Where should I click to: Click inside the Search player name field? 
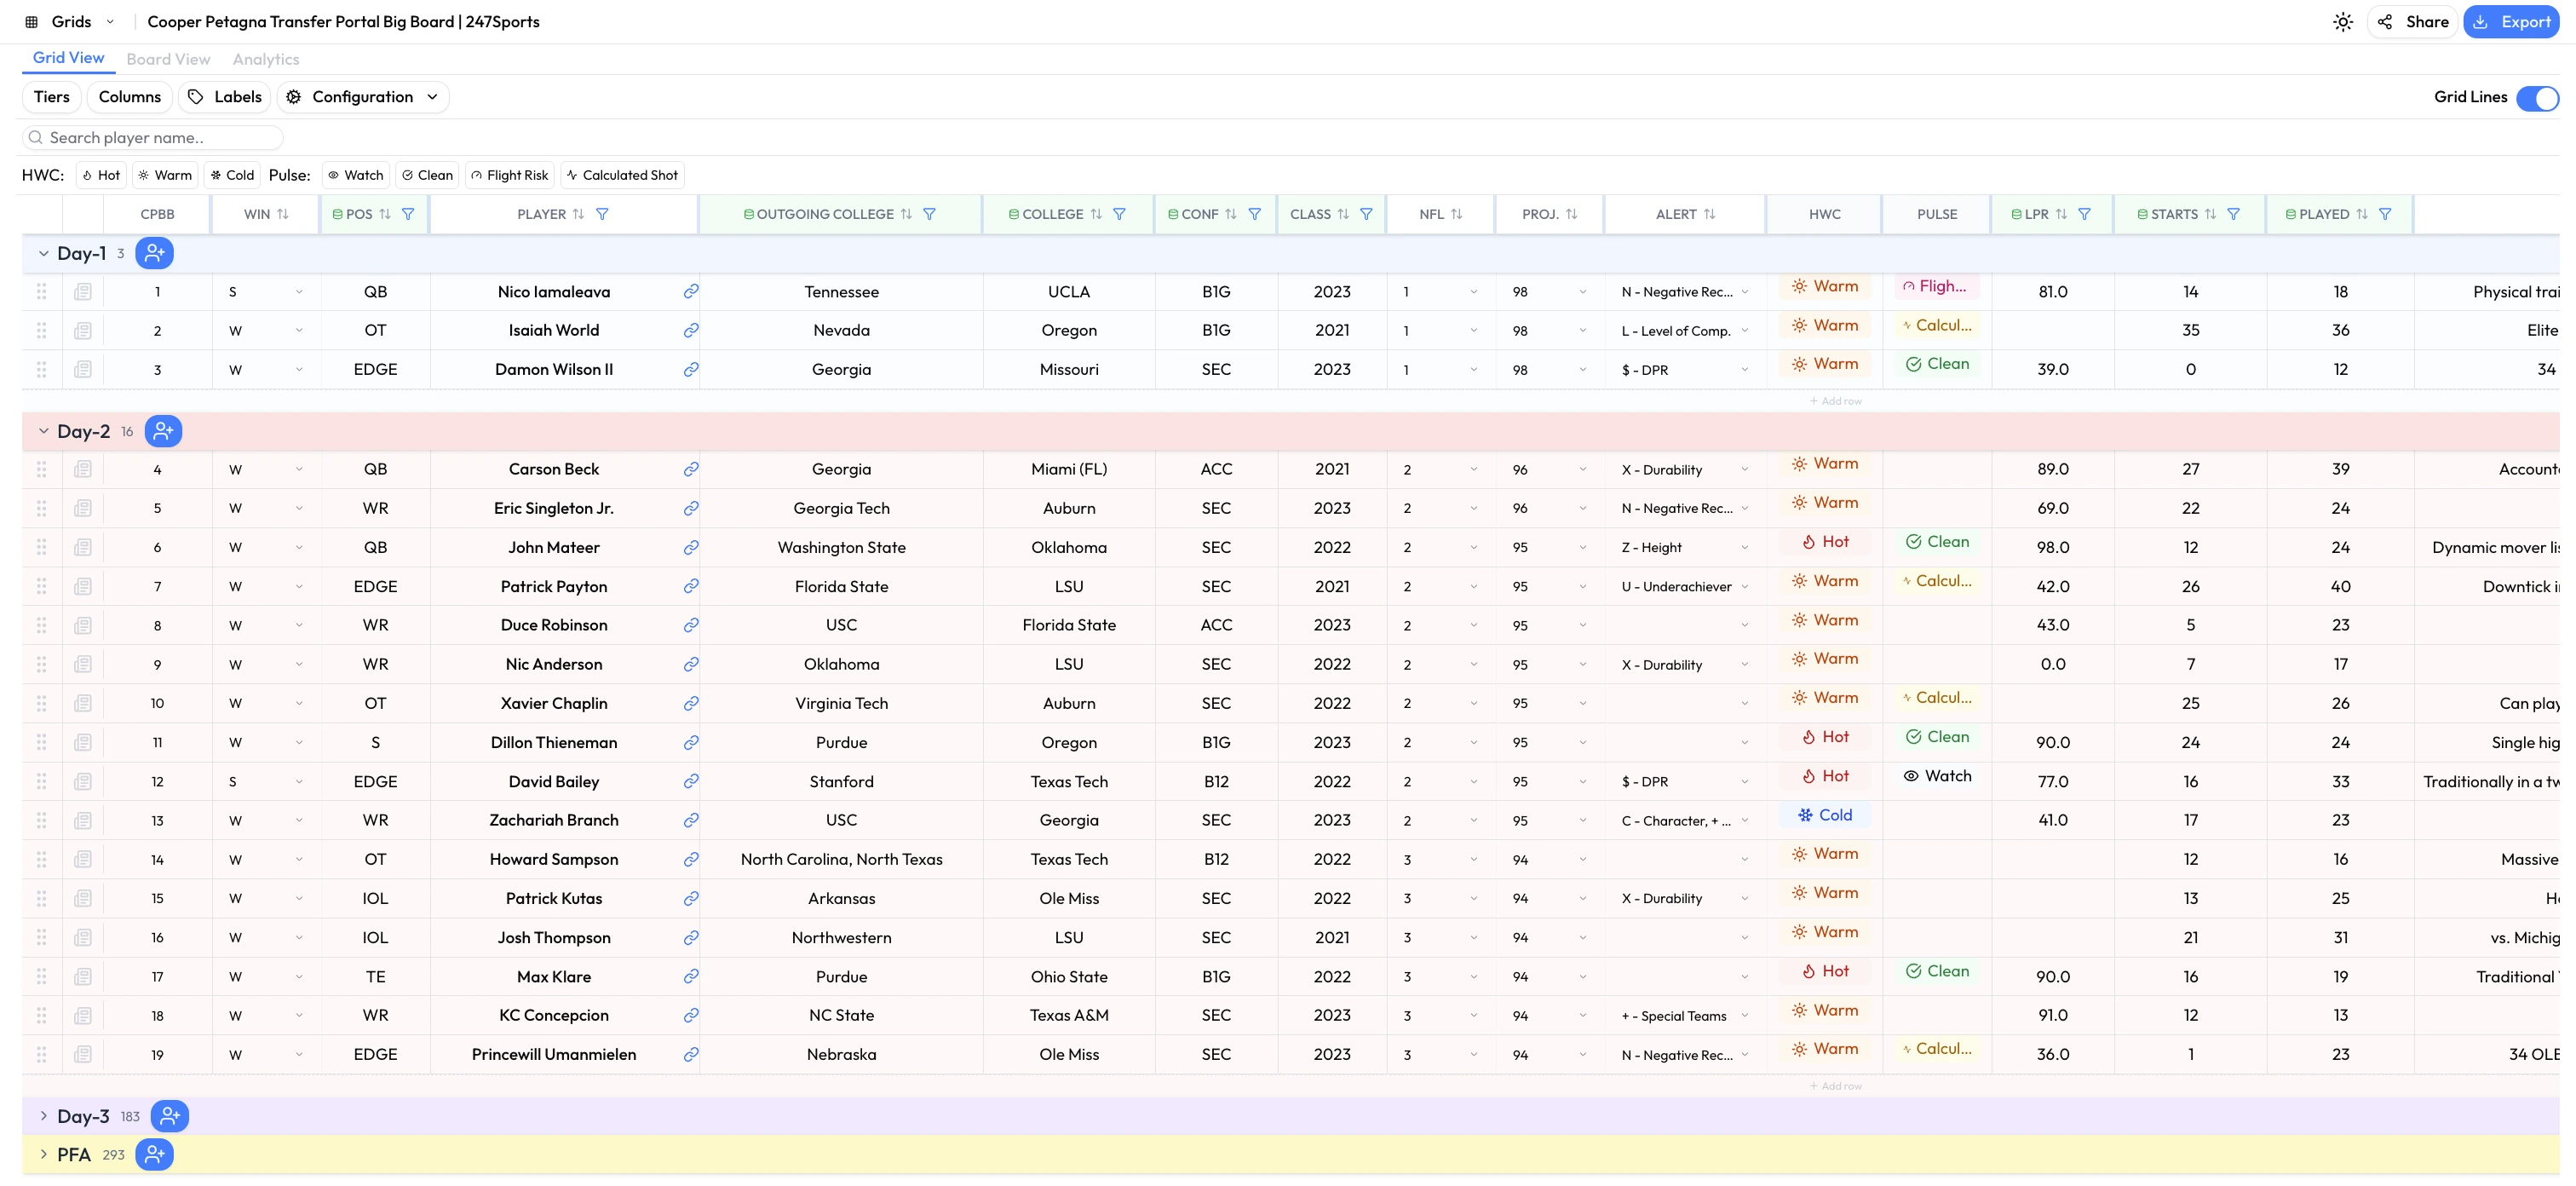(x=150, y=137)
